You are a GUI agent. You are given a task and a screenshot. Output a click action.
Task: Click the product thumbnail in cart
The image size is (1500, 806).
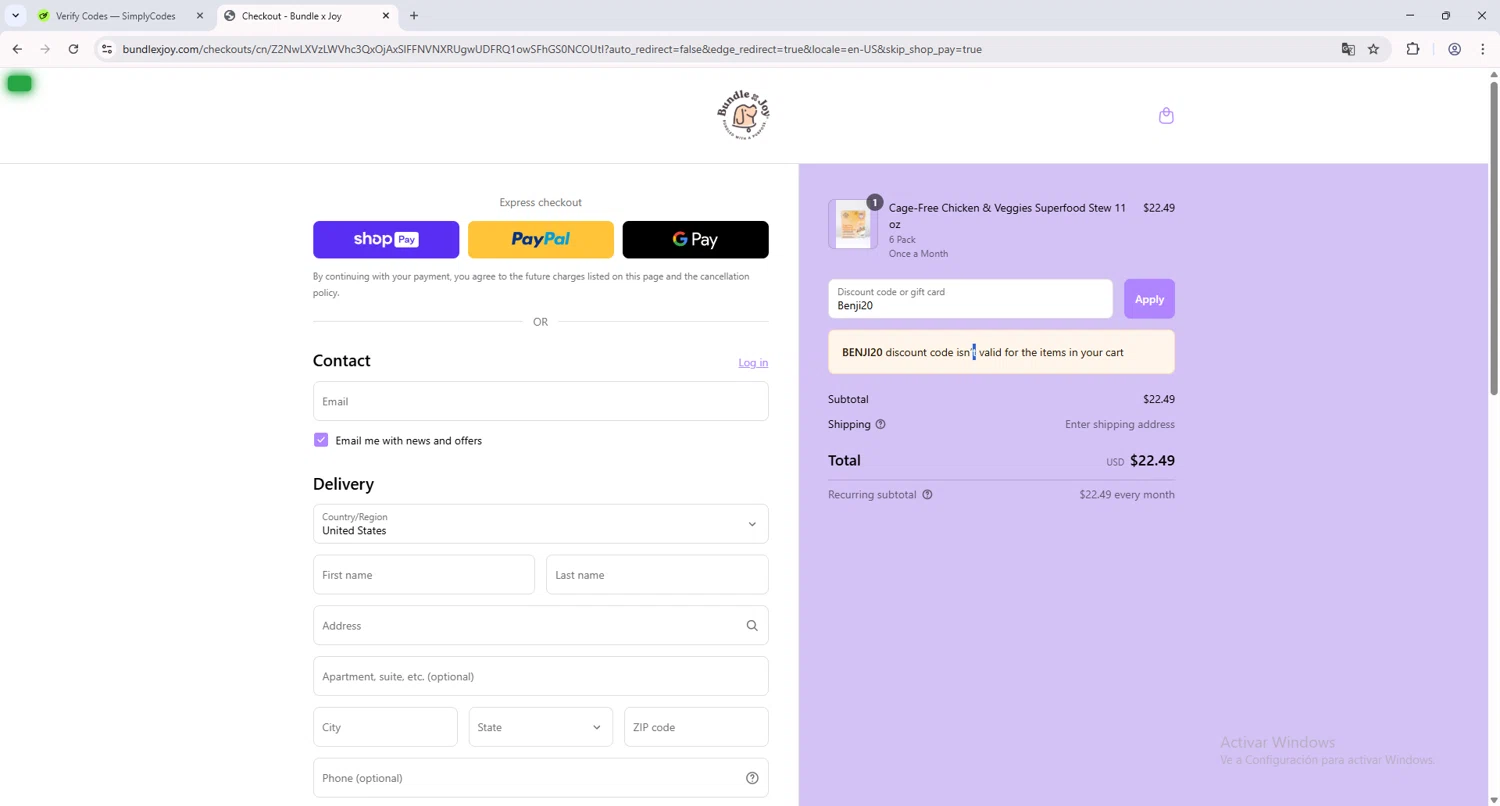click(x=853, y=224)
